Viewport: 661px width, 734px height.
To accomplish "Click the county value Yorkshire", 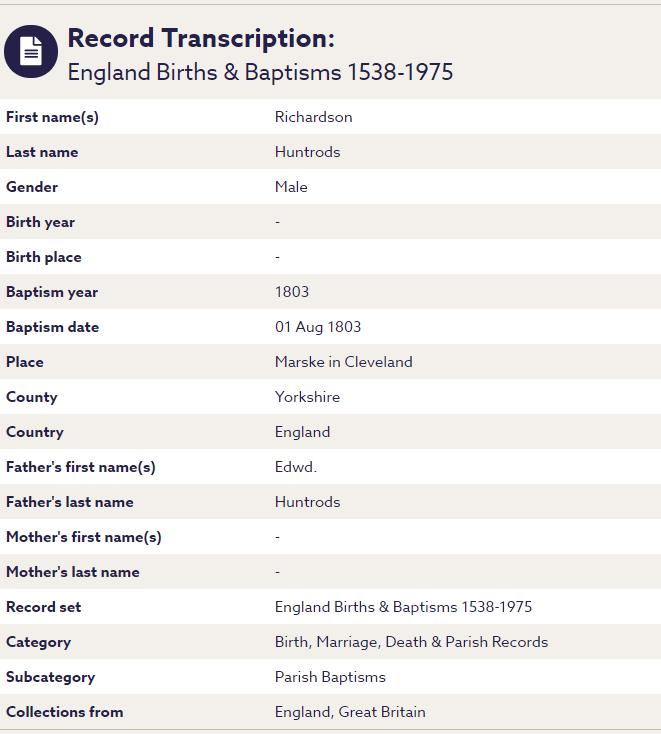I will [x=307, y=397].
